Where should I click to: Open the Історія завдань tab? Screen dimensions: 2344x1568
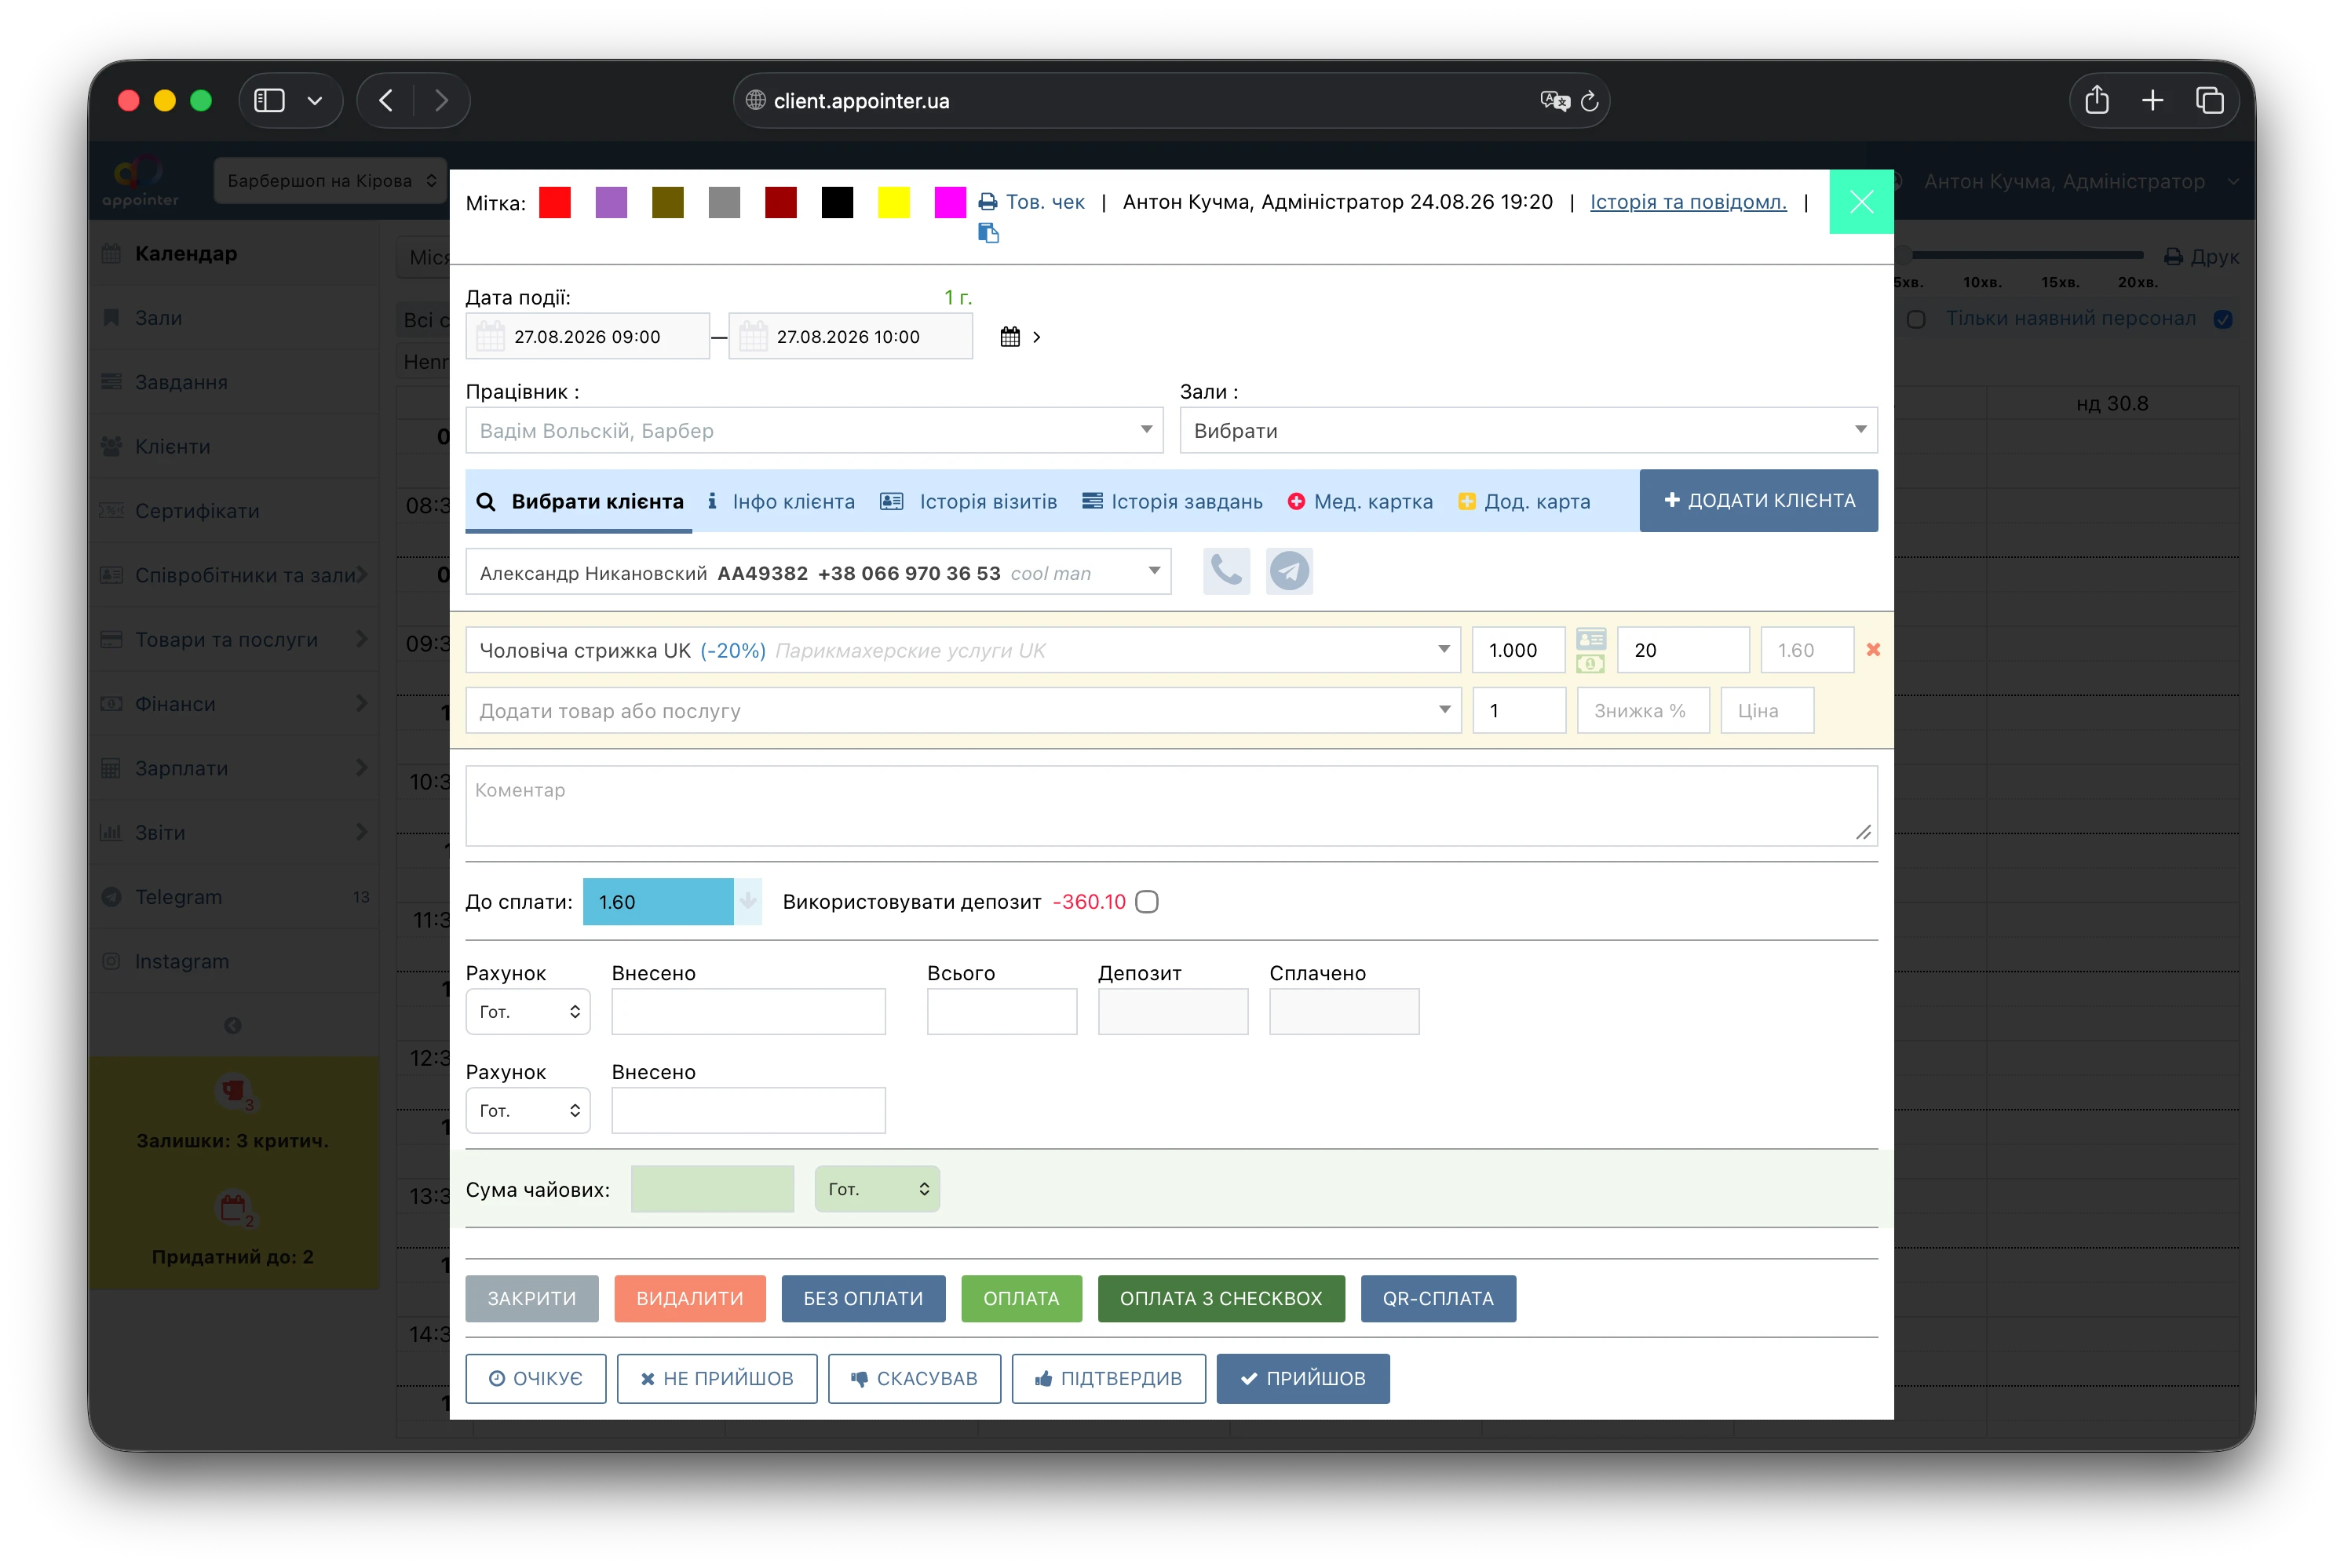coord(1172,501)
